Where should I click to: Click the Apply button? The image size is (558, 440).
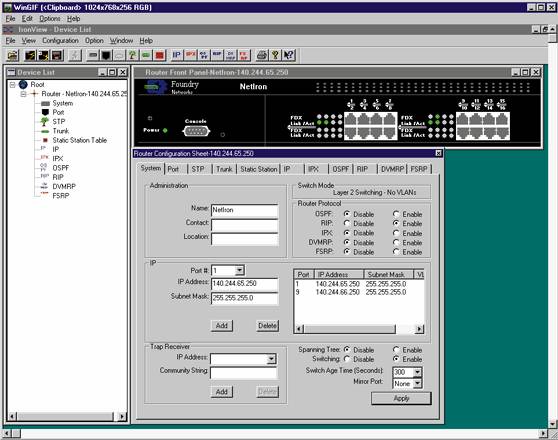pyautogui.click(x=401, y=398)
